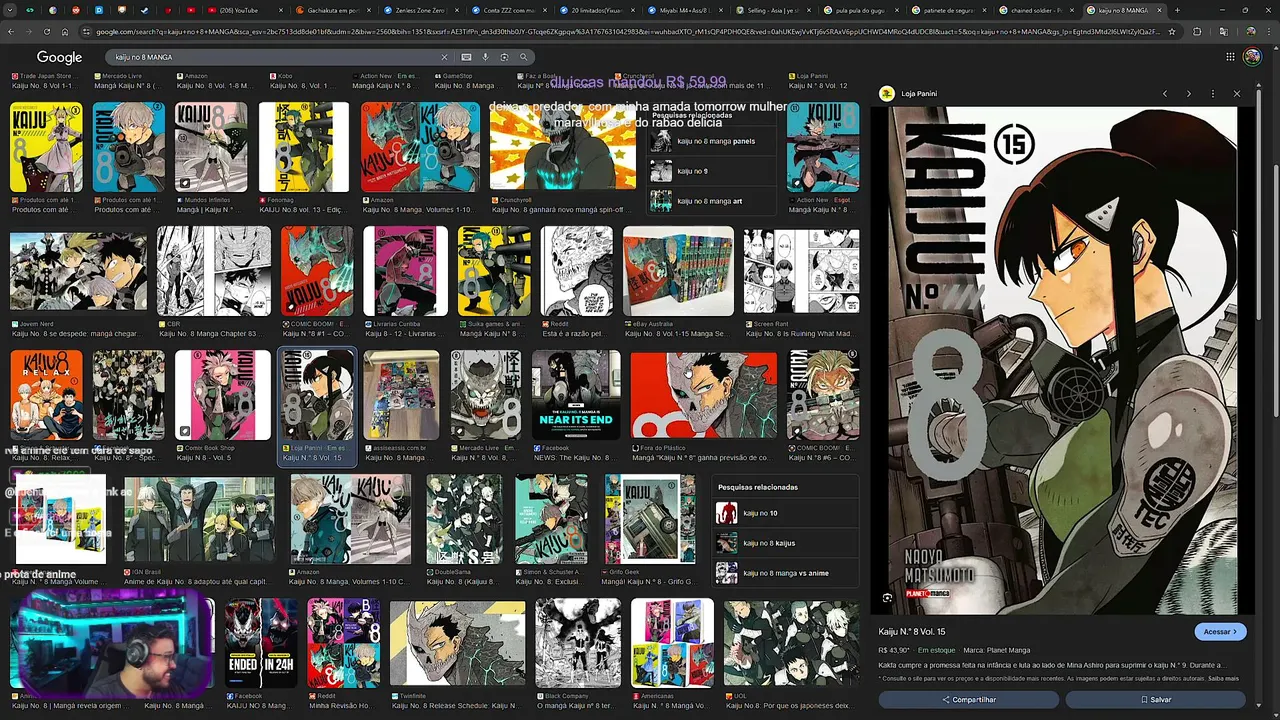1280x720 pixels.
Task: Open the Loja Panini store icon
Action: [886, 94]
